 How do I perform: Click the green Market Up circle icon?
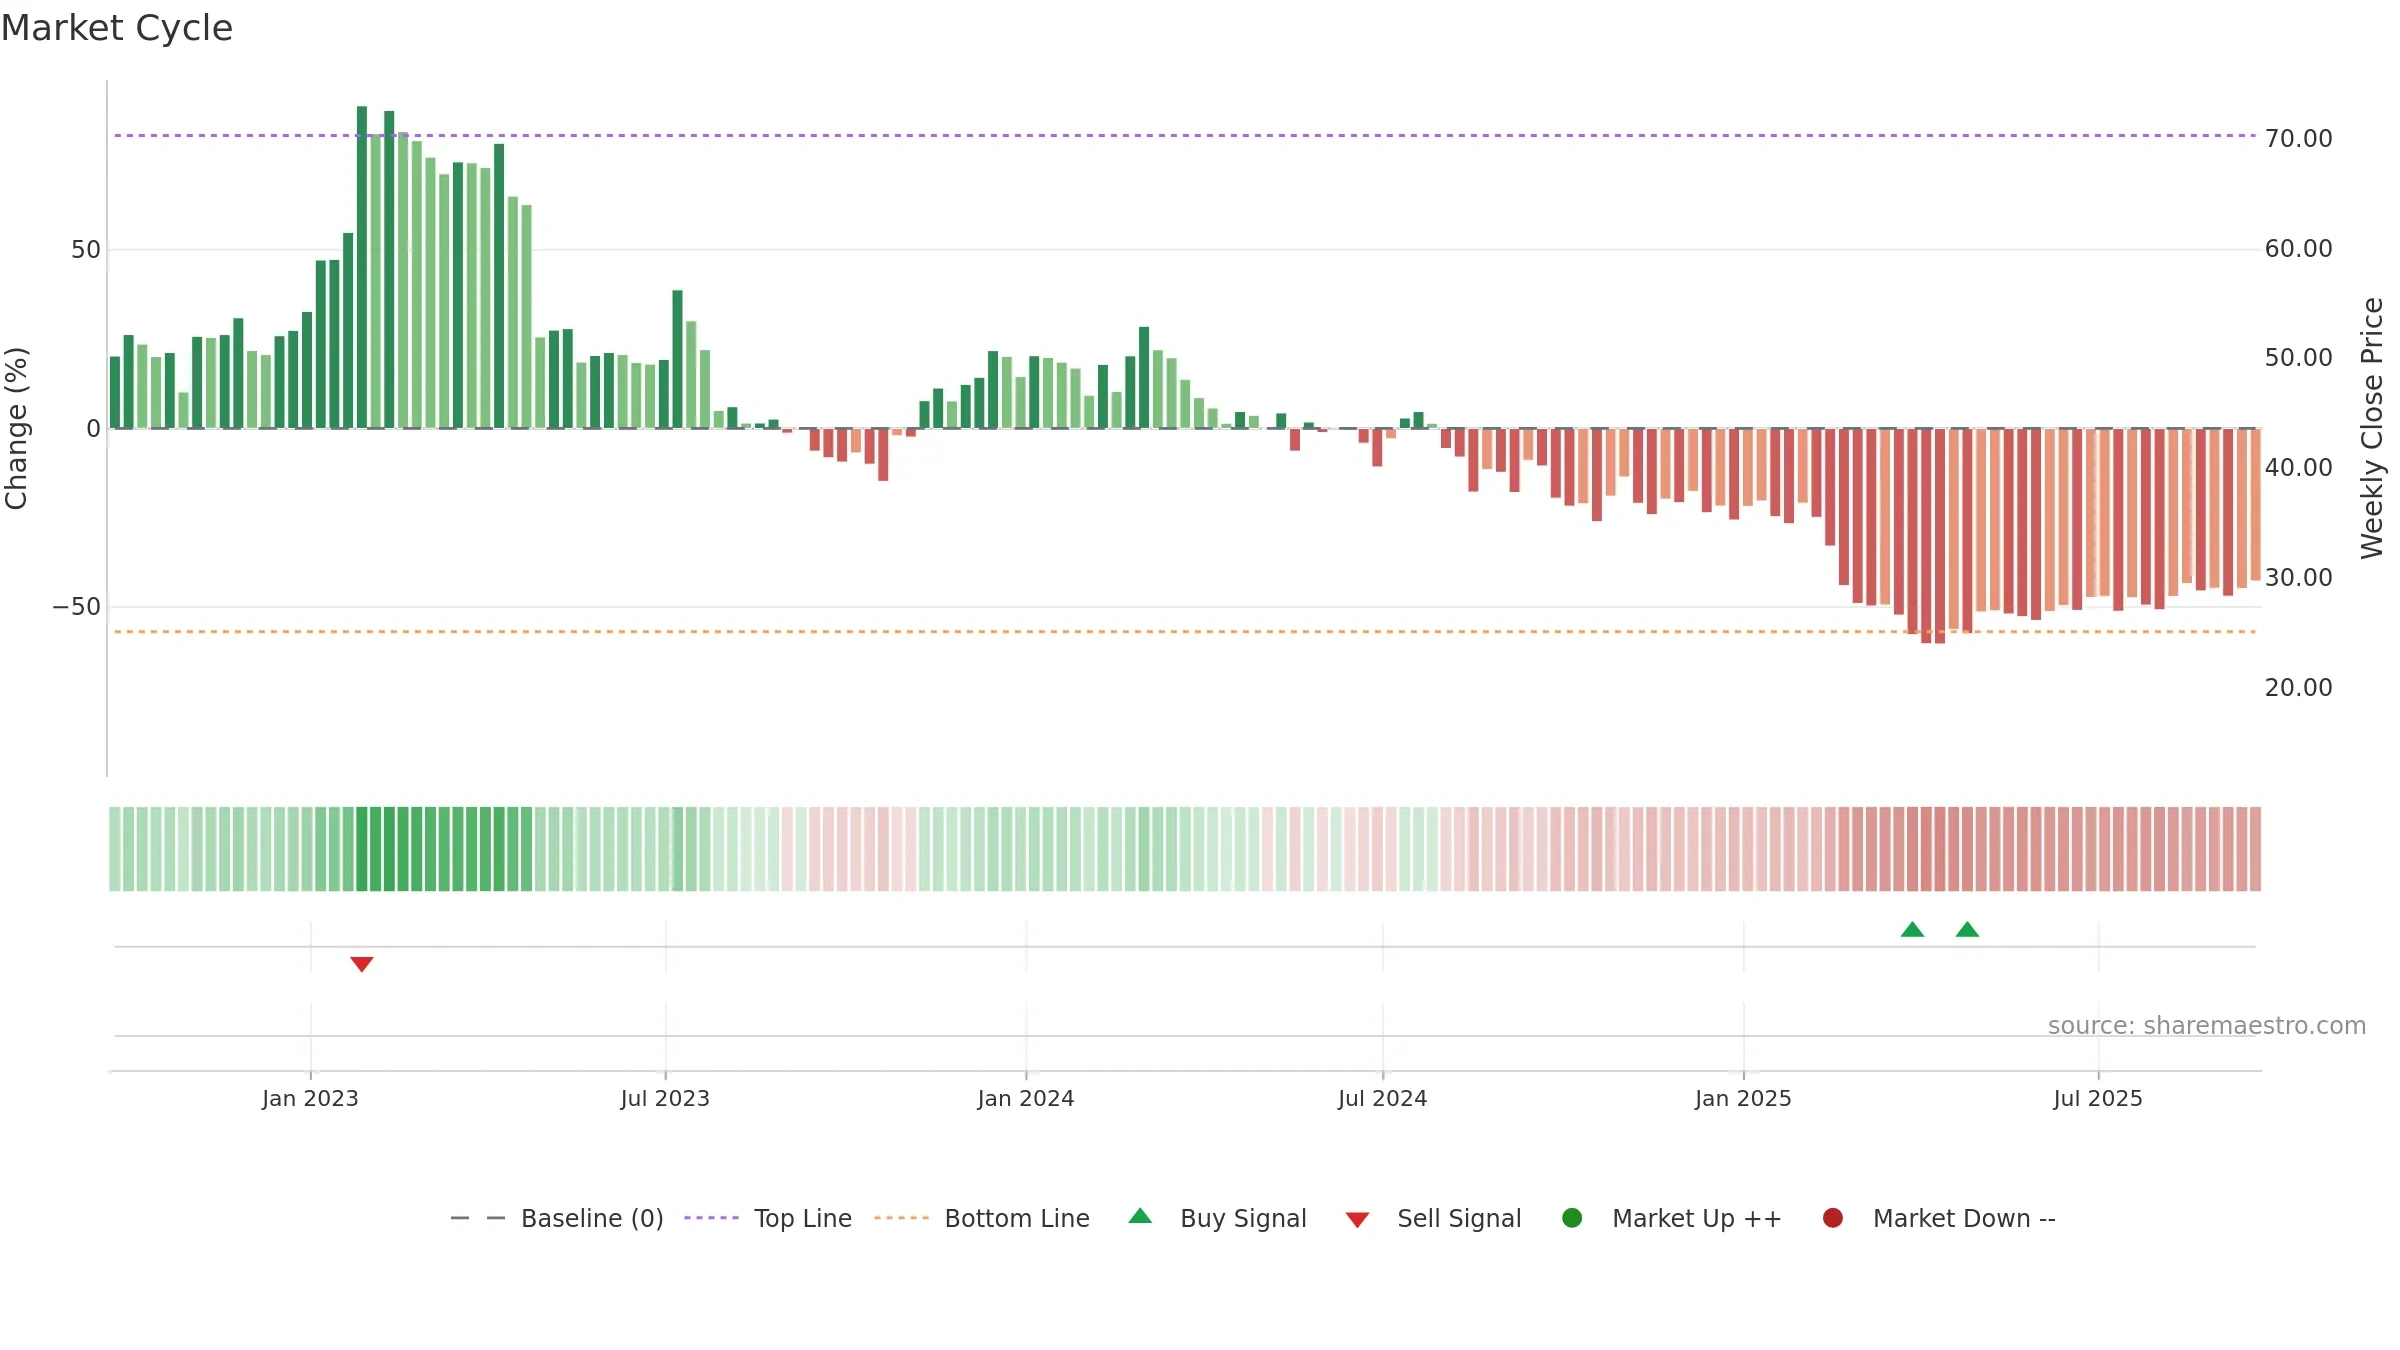[x=1572, y=1218]
